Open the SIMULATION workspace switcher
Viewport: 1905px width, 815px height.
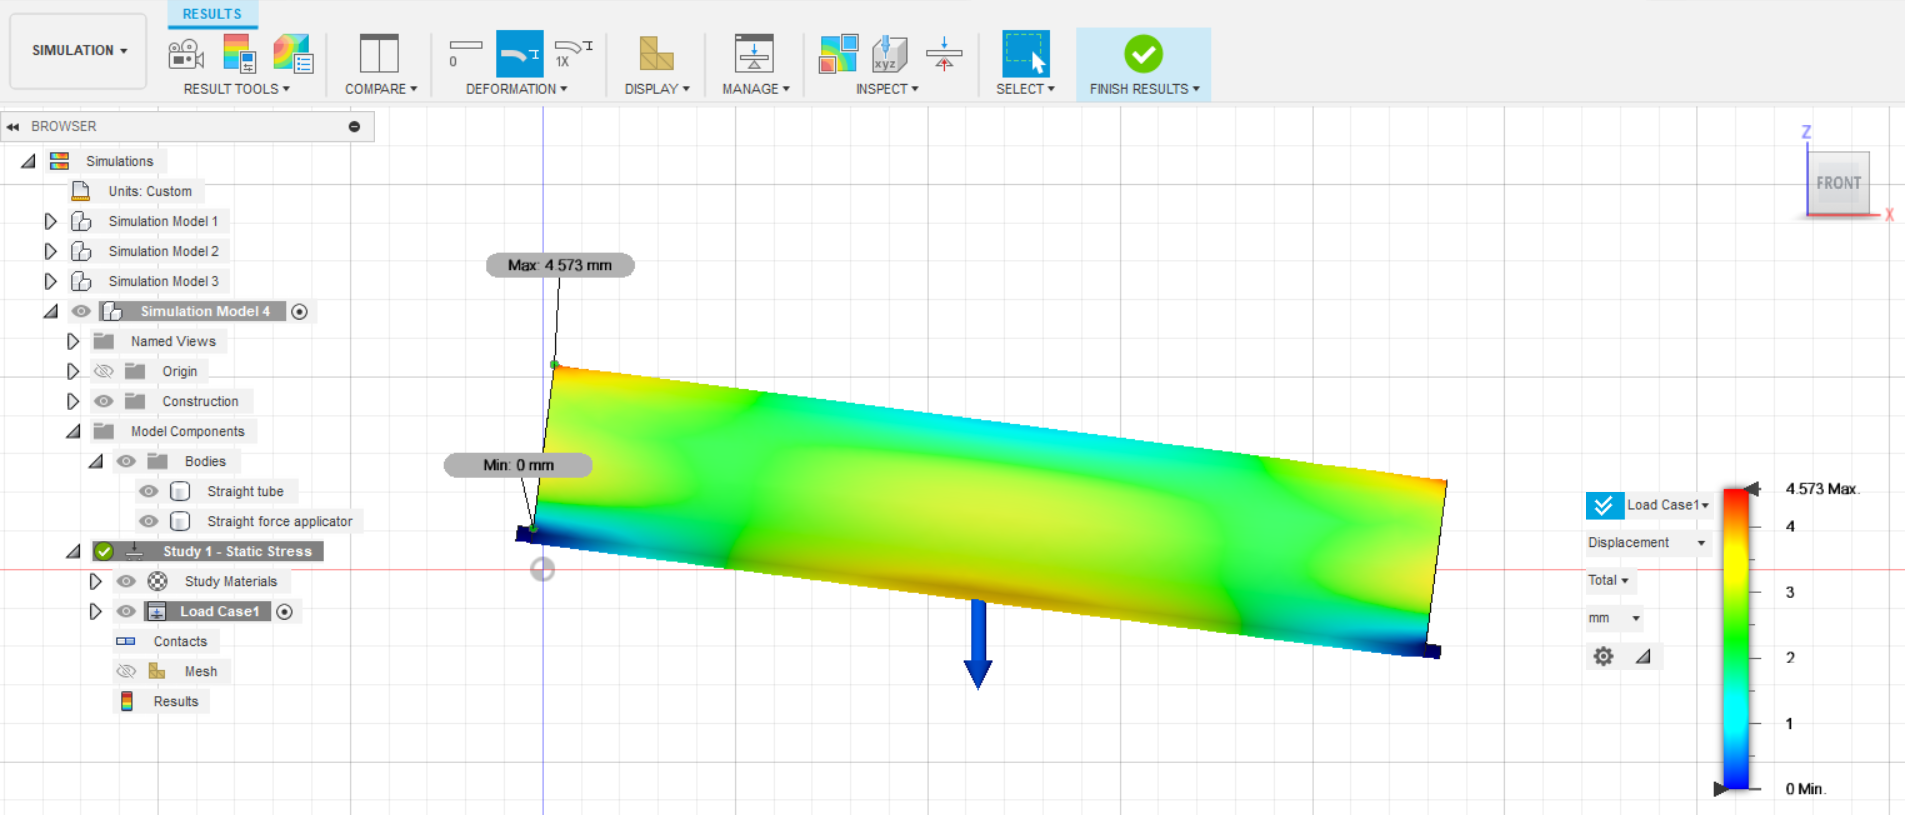point(79,51)
